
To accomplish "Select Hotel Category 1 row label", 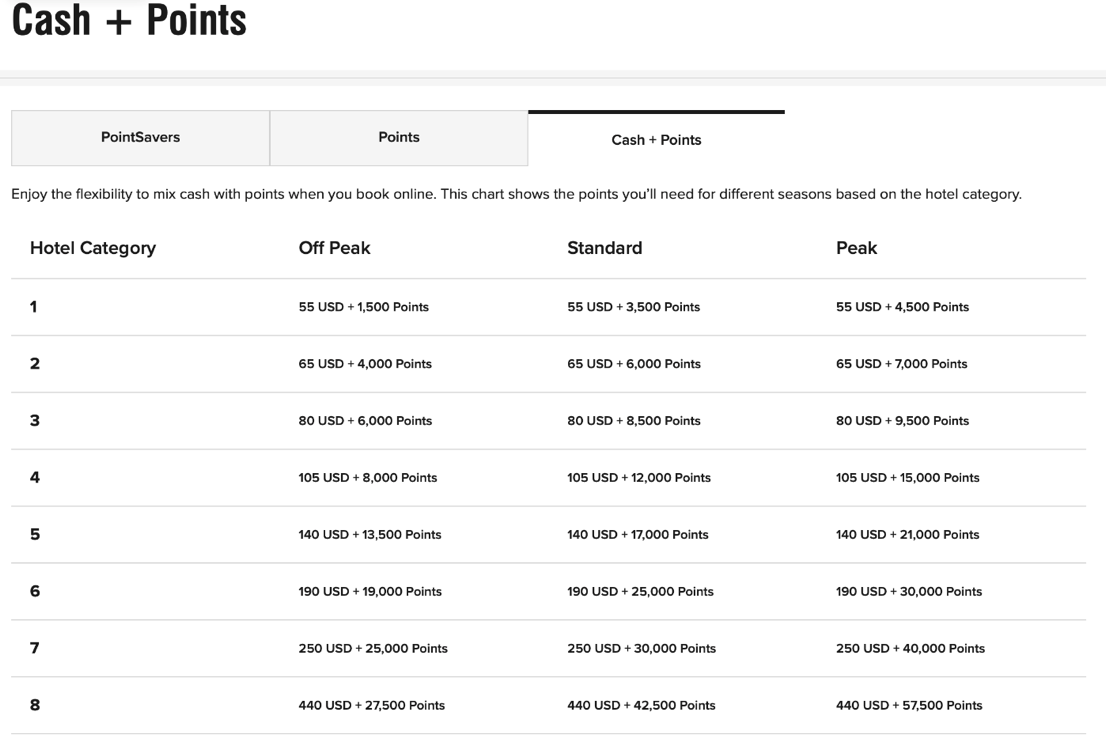I will tap(34, 307).
